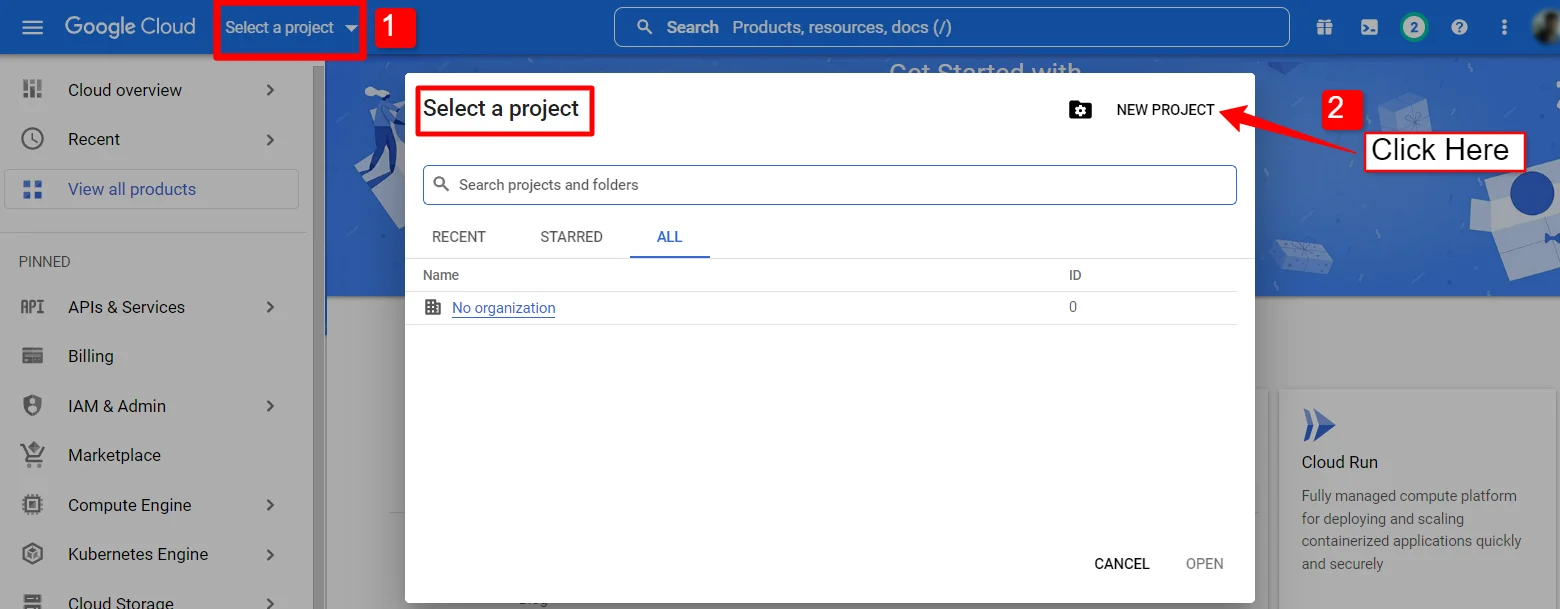Open notifications showing 2 alerts
This screenshot has height=609, width=1560.
[x=1414, y=27]
